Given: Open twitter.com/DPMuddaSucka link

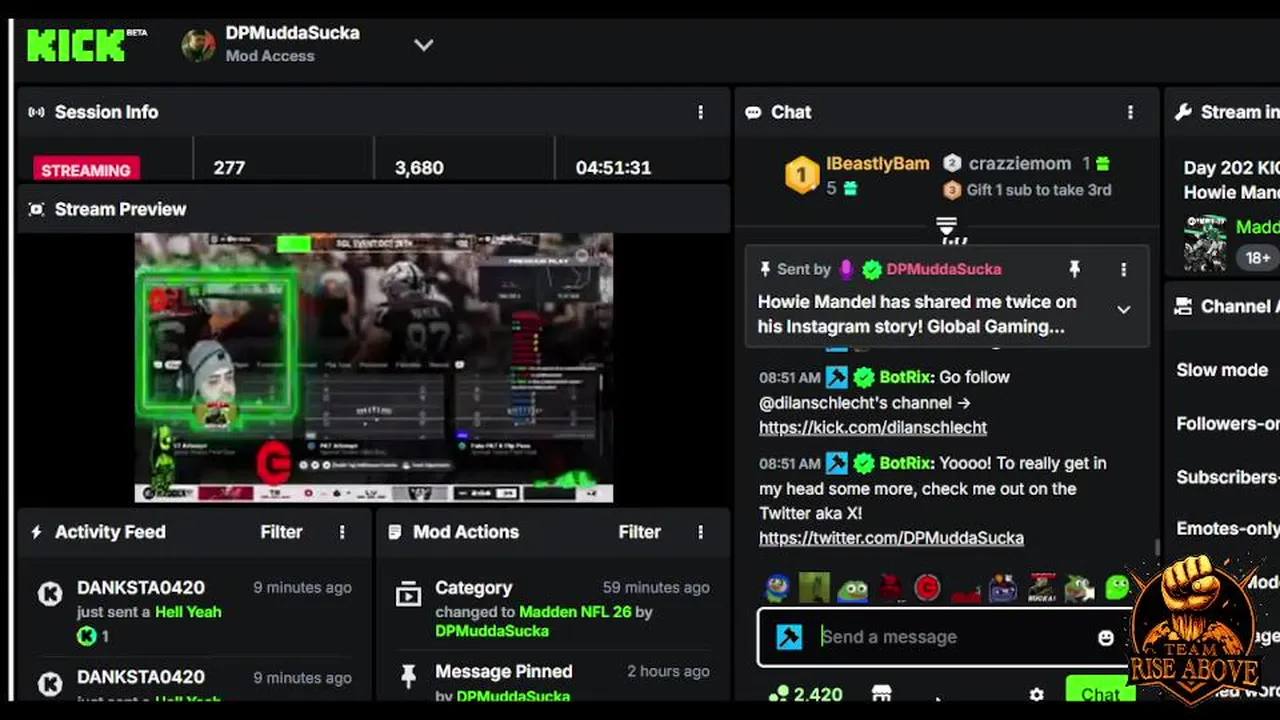Looking at the screenshot, I should point(891,538).
